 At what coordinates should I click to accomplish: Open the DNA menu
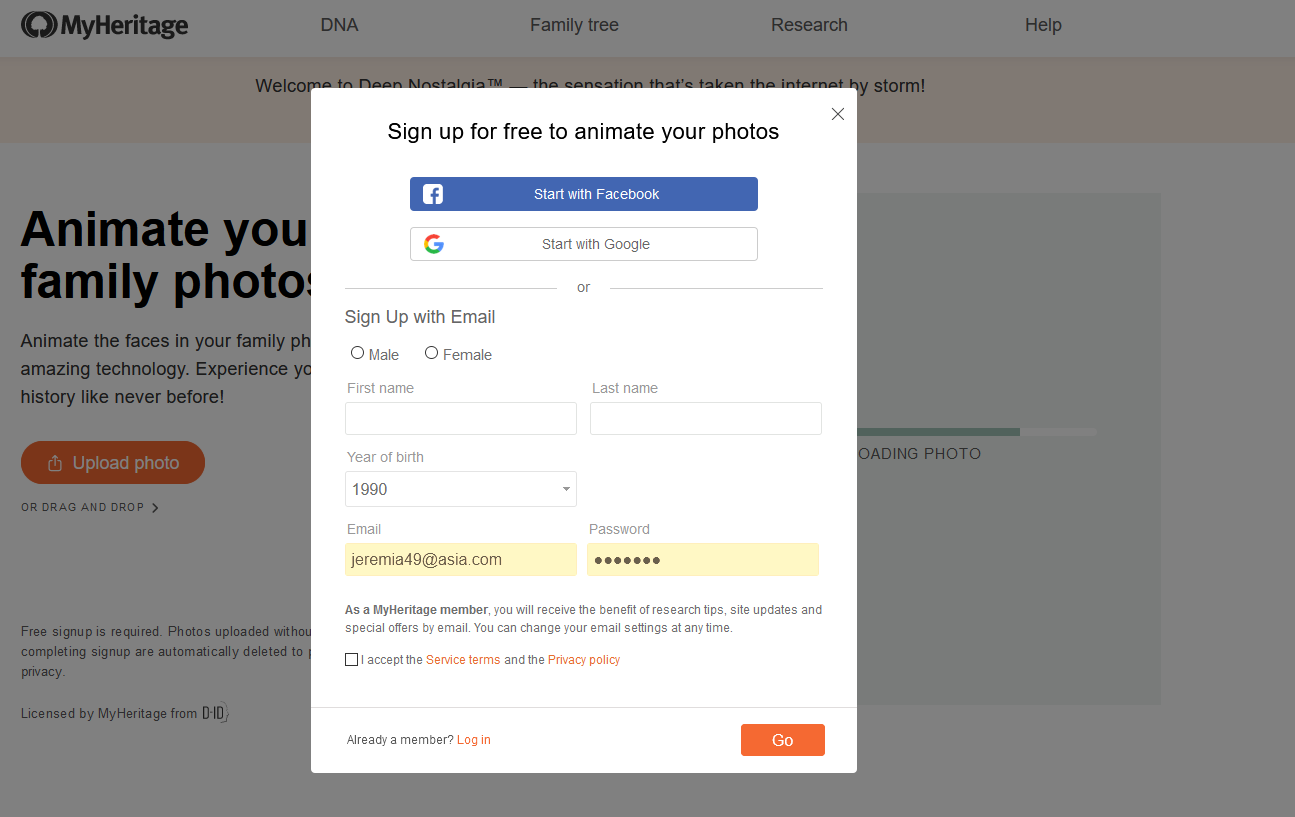point(339,25)
